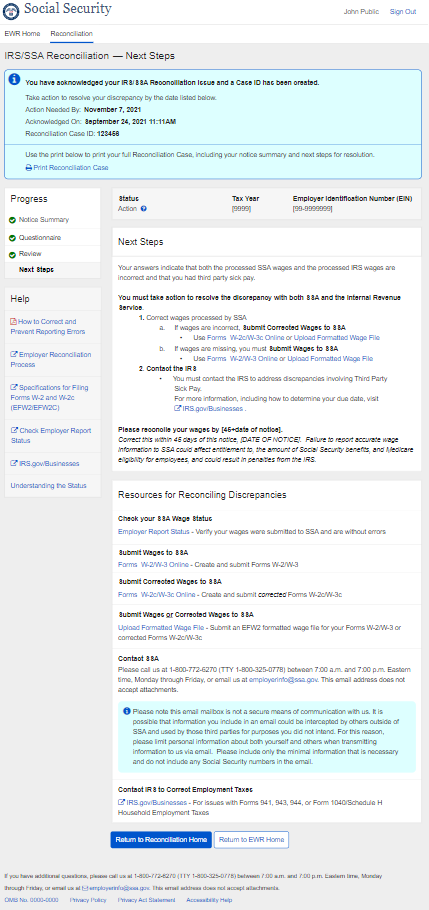Open Privacy Policy footer link
This screenshot has height=910, width=429.
pos(88,900)
